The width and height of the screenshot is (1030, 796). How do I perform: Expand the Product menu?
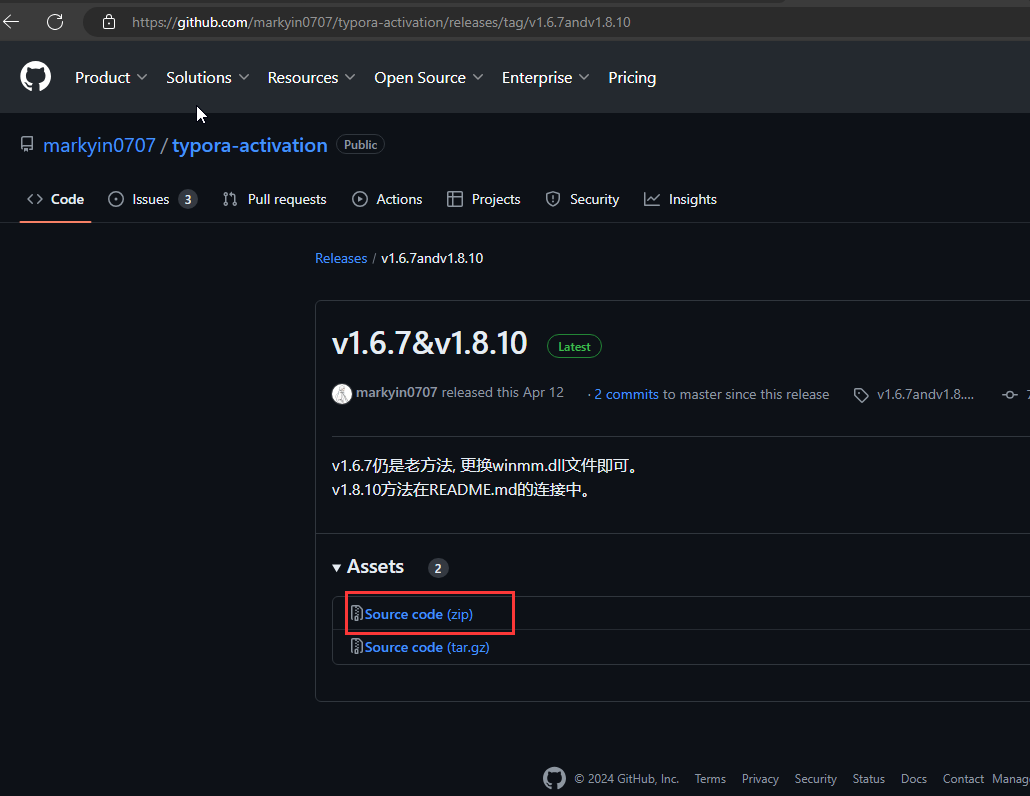111,77
